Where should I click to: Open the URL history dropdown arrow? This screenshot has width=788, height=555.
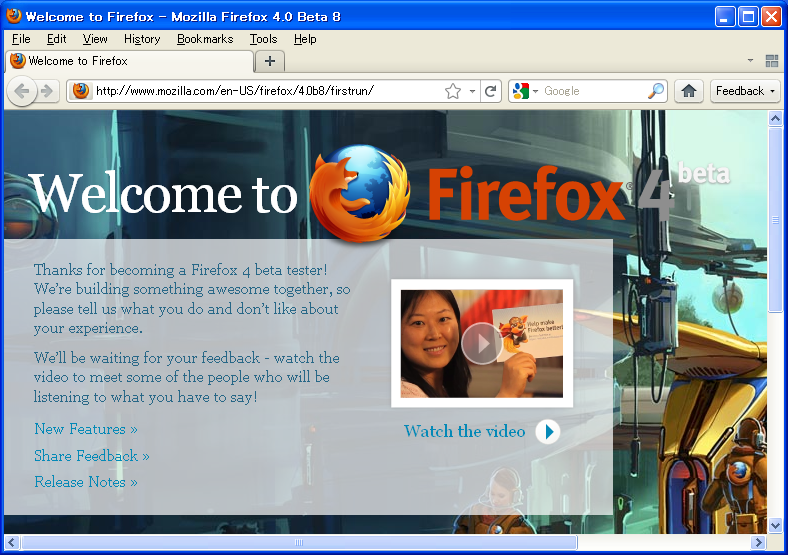click(472, 91)
